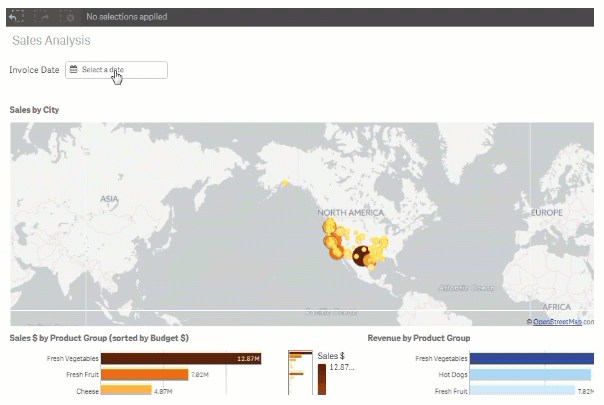Click the EUROPE map label
Viewport: 604px width, 405px height.
[547, 212]
